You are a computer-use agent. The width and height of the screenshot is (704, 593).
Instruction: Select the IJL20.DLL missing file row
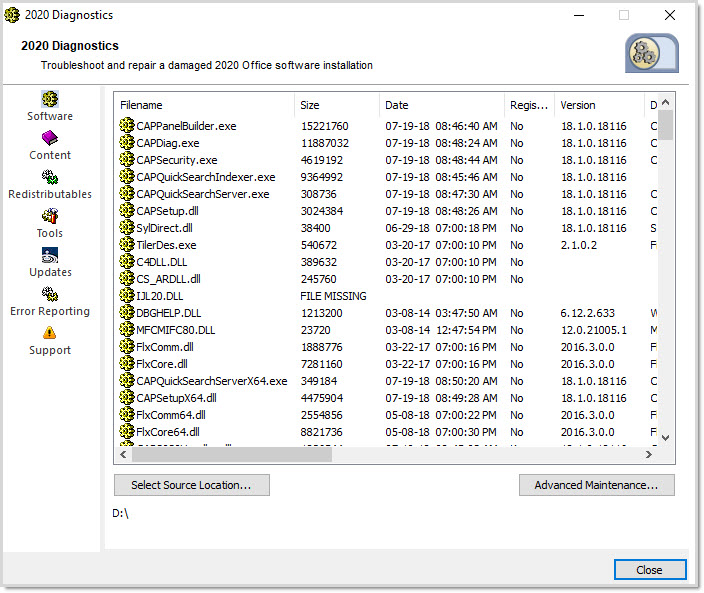pyautogui.click(x=160, y=296)
